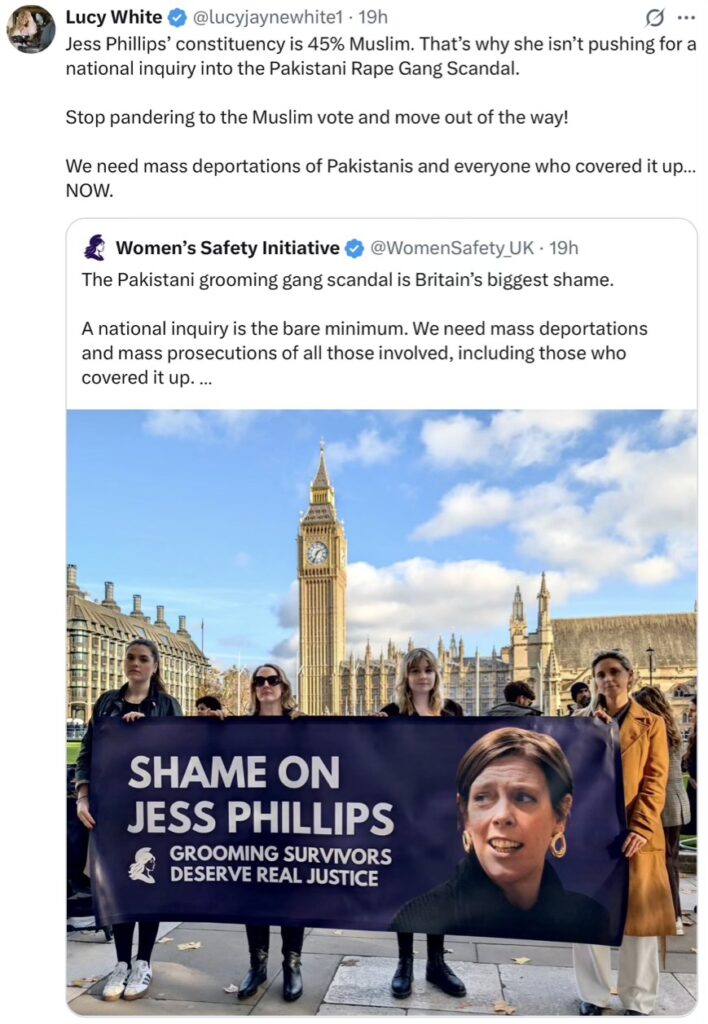
Task: Click the helmet logo on the banner
Action: [x=142, y=865]
